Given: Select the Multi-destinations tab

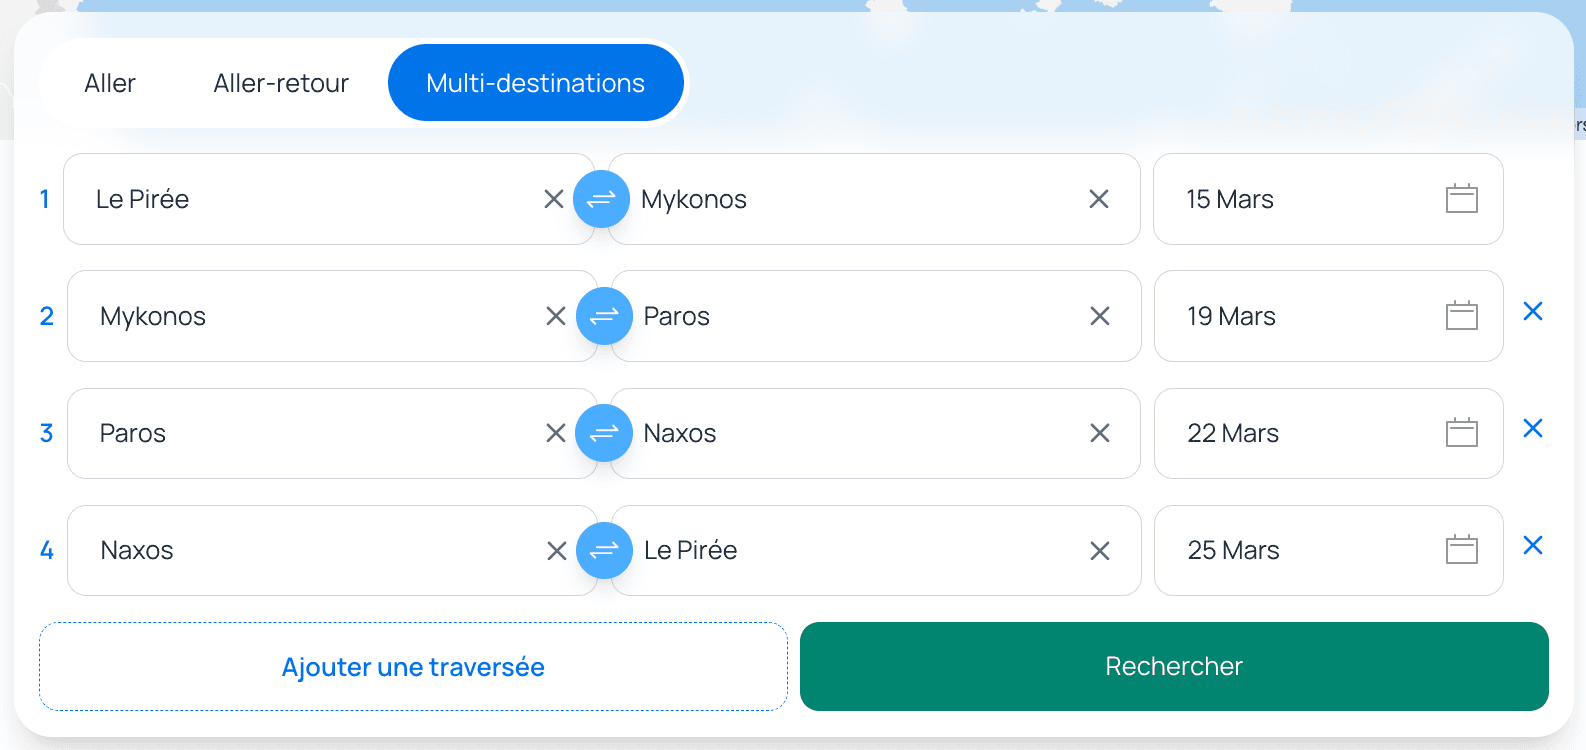Looking at the screenshot, I should 536,83.
